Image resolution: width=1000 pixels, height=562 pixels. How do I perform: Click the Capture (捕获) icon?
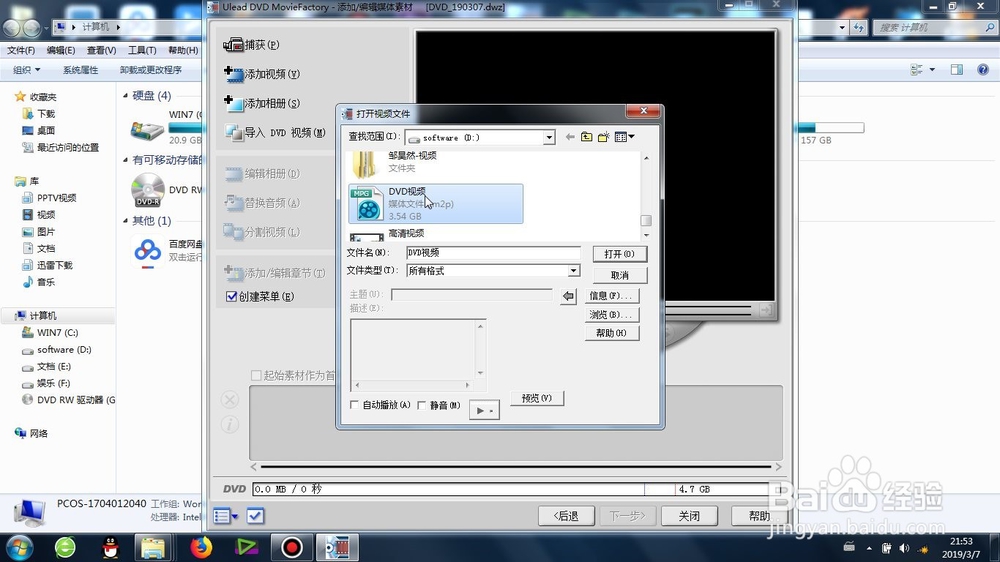point(233,45)
